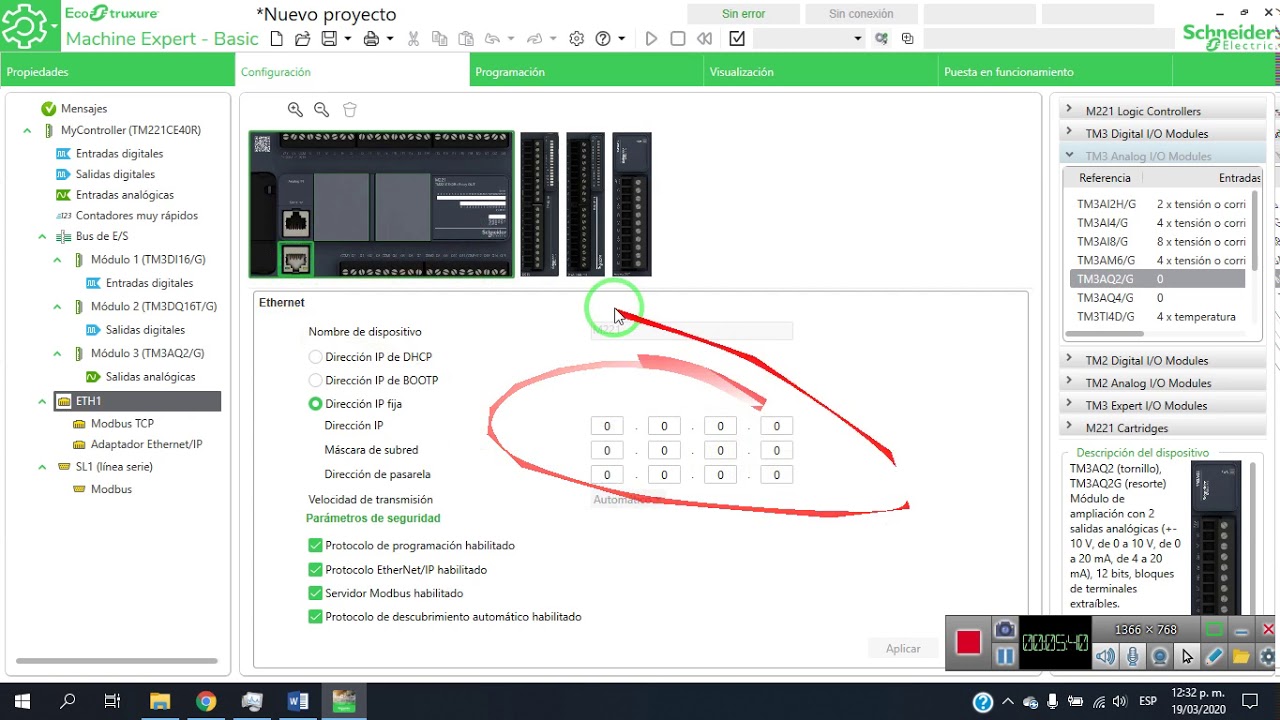1280x720 pixels.
Task: Click the green region selection icon in recorder
Action: click(x=1213, y=630)
